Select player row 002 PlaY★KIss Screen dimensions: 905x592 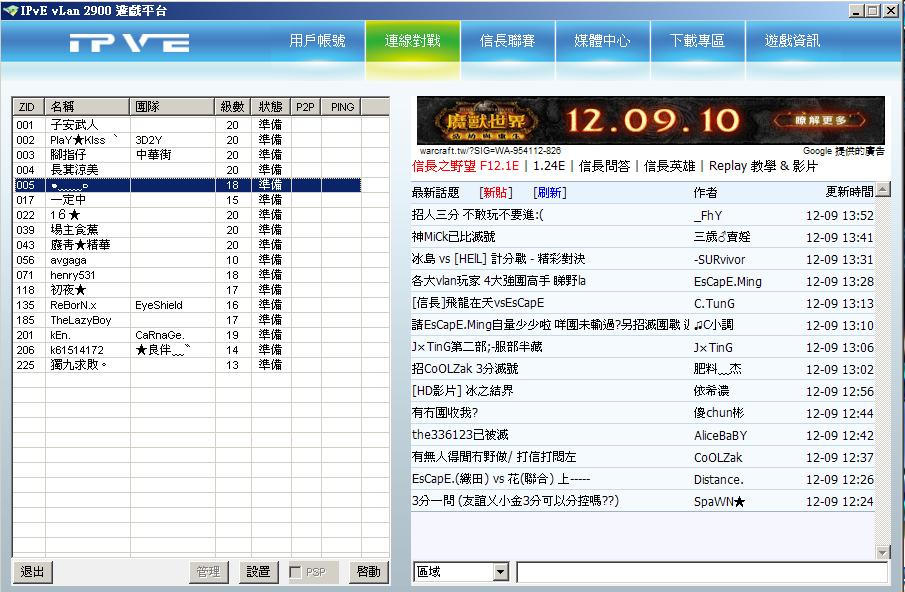click(187, 140)
